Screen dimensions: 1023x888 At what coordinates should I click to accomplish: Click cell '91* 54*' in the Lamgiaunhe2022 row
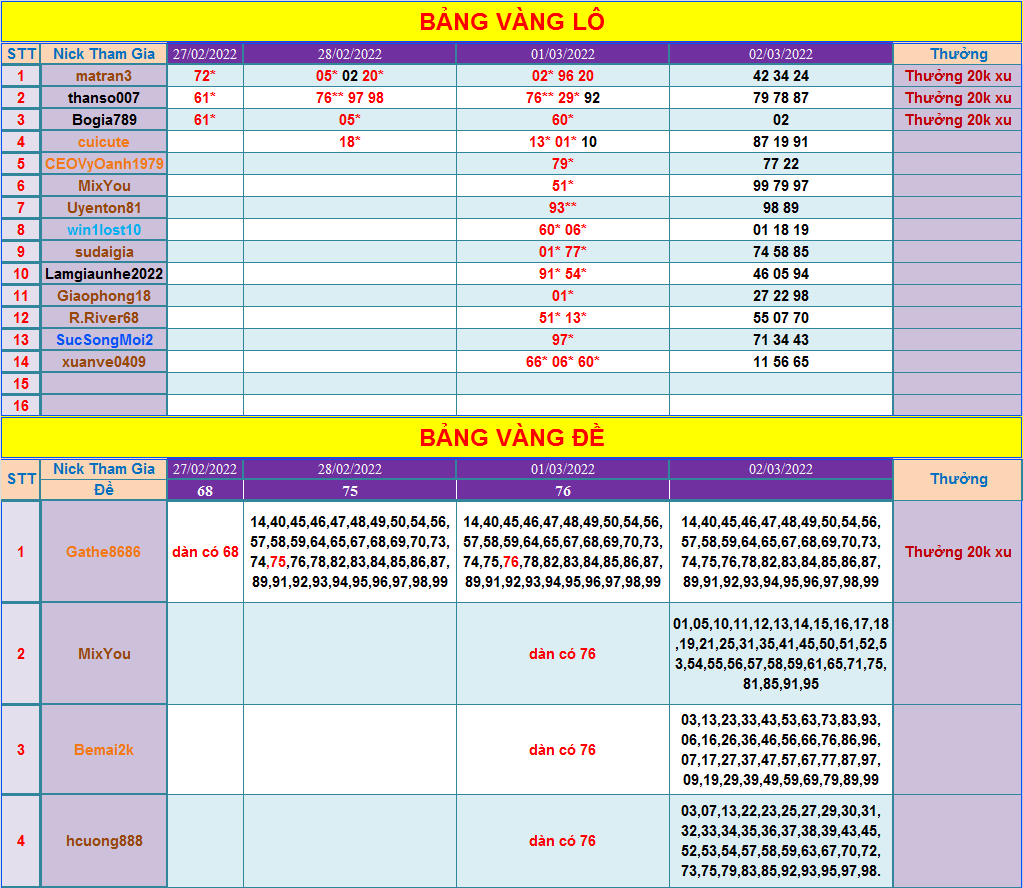coord(562,274)
